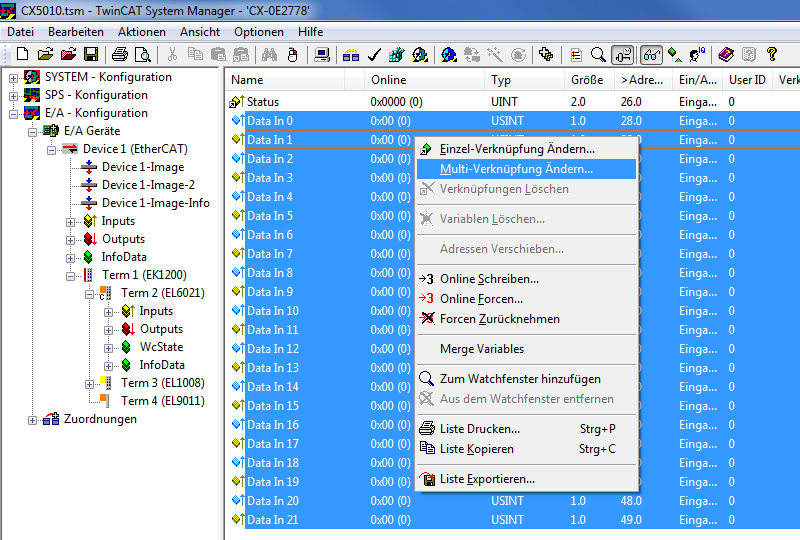The width and height of the screenshot is (800, 540).
Task: Select Online Forcen in the context menu
Action: [527, 299]
